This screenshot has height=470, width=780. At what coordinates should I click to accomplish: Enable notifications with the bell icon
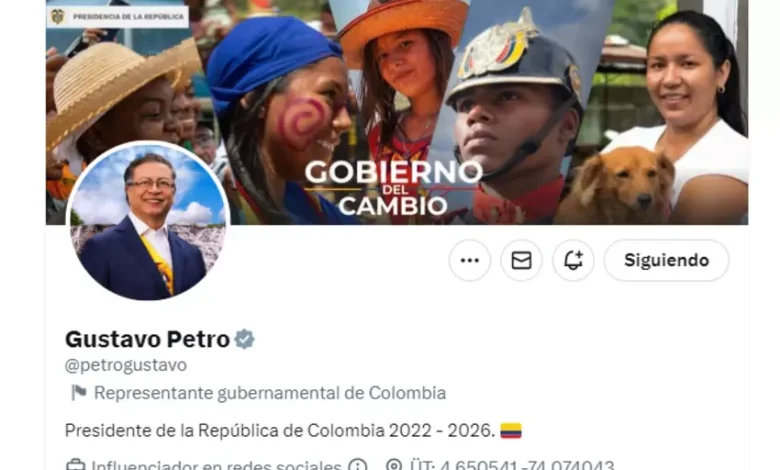573,260
